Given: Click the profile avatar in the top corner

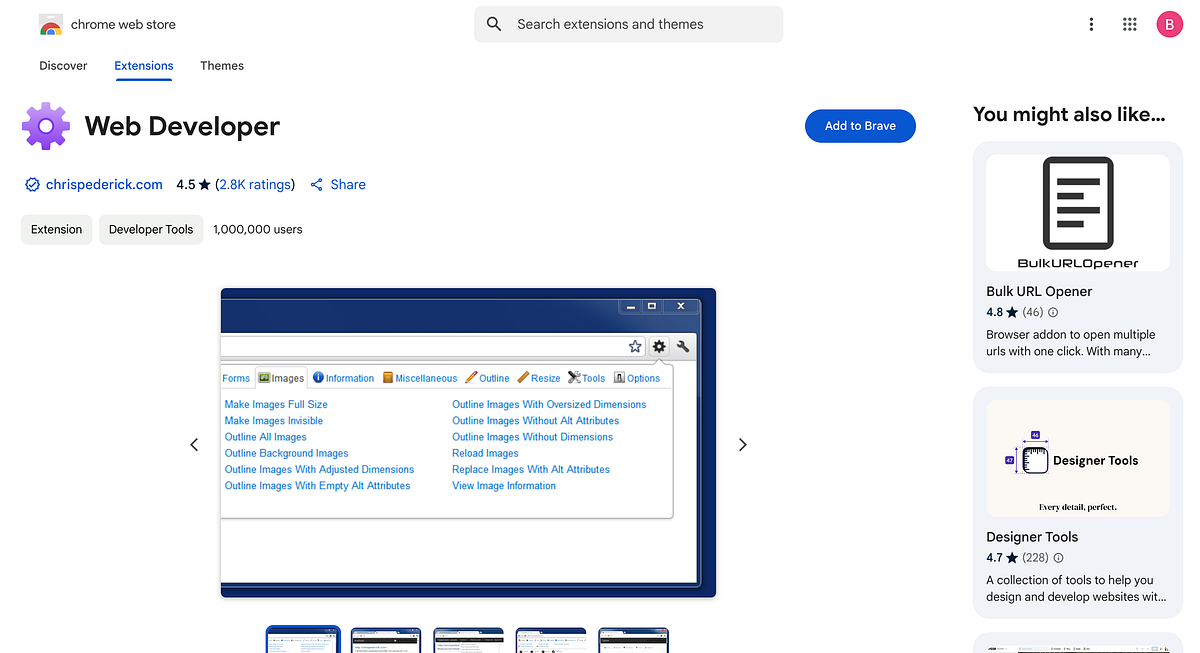Looking at the screenshot, I should point(1170,24).
